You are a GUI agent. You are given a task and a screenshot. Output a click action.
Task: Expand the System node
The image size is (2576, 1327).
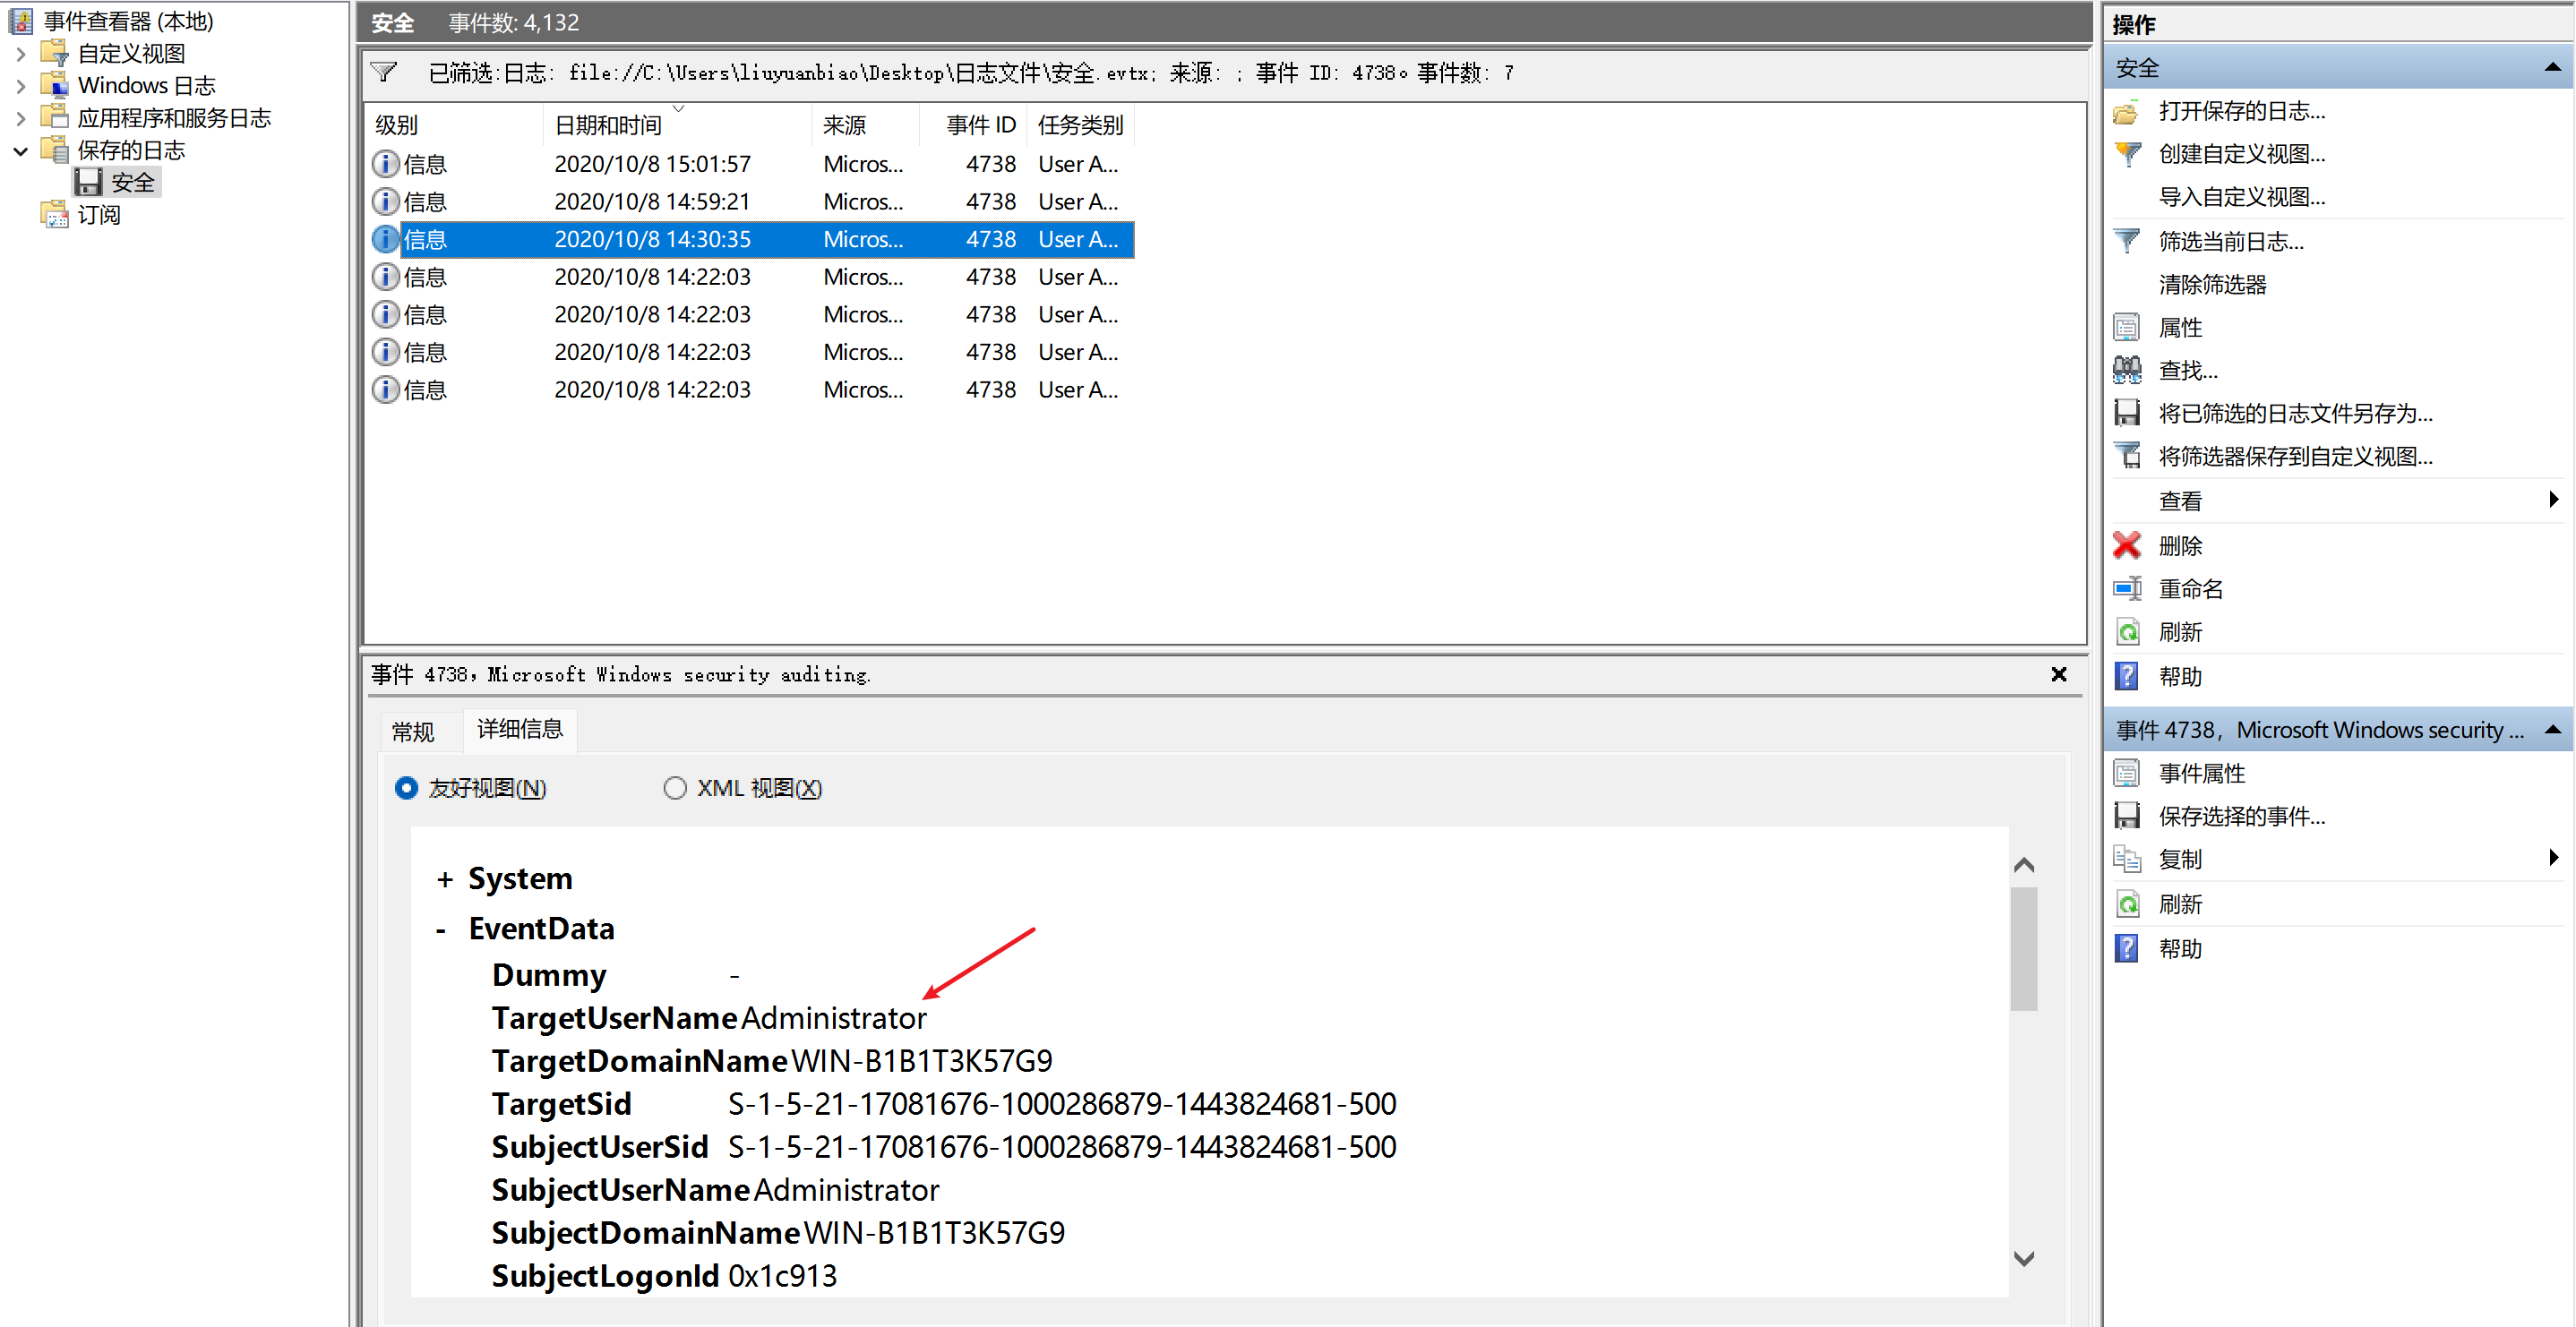445,879
